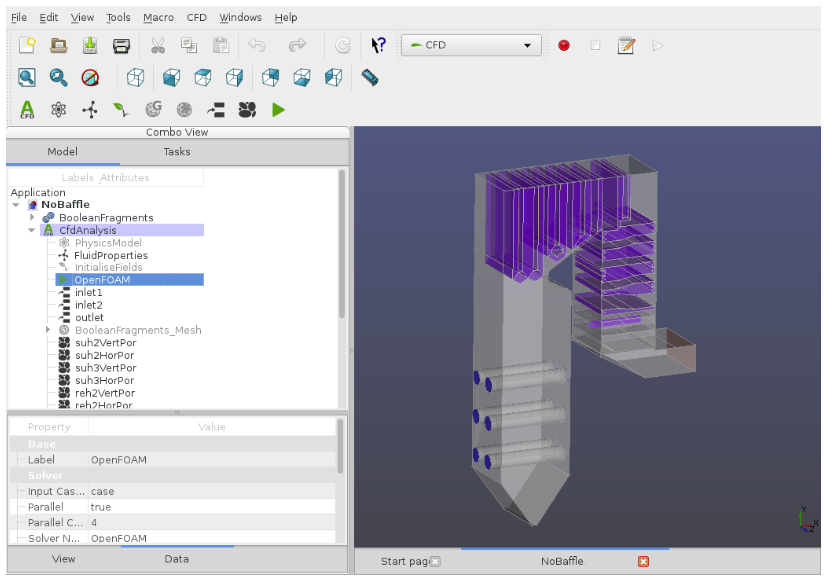Select the measure distance ruler icon

(x=369, y=77)
